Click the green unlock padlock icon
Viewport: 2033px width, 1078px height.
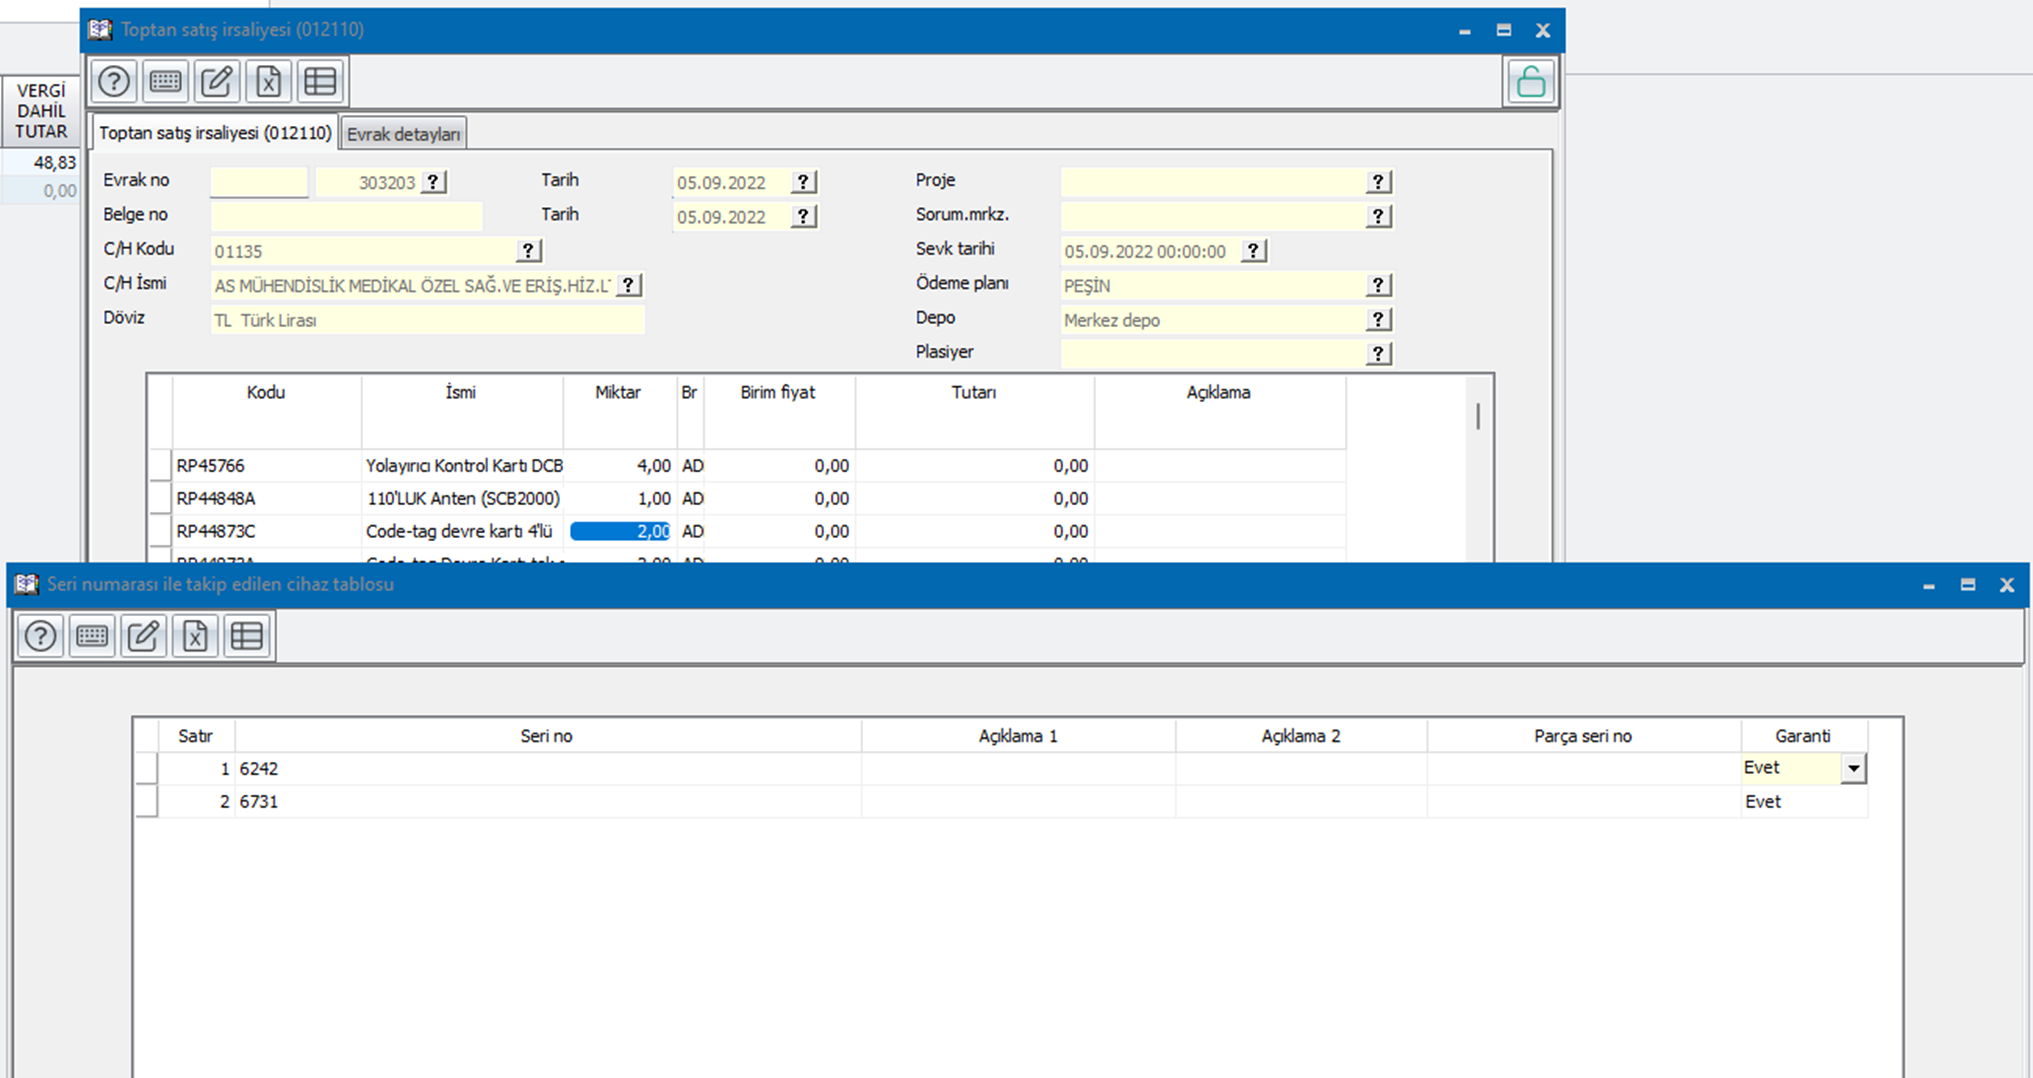pos(1530,81)
